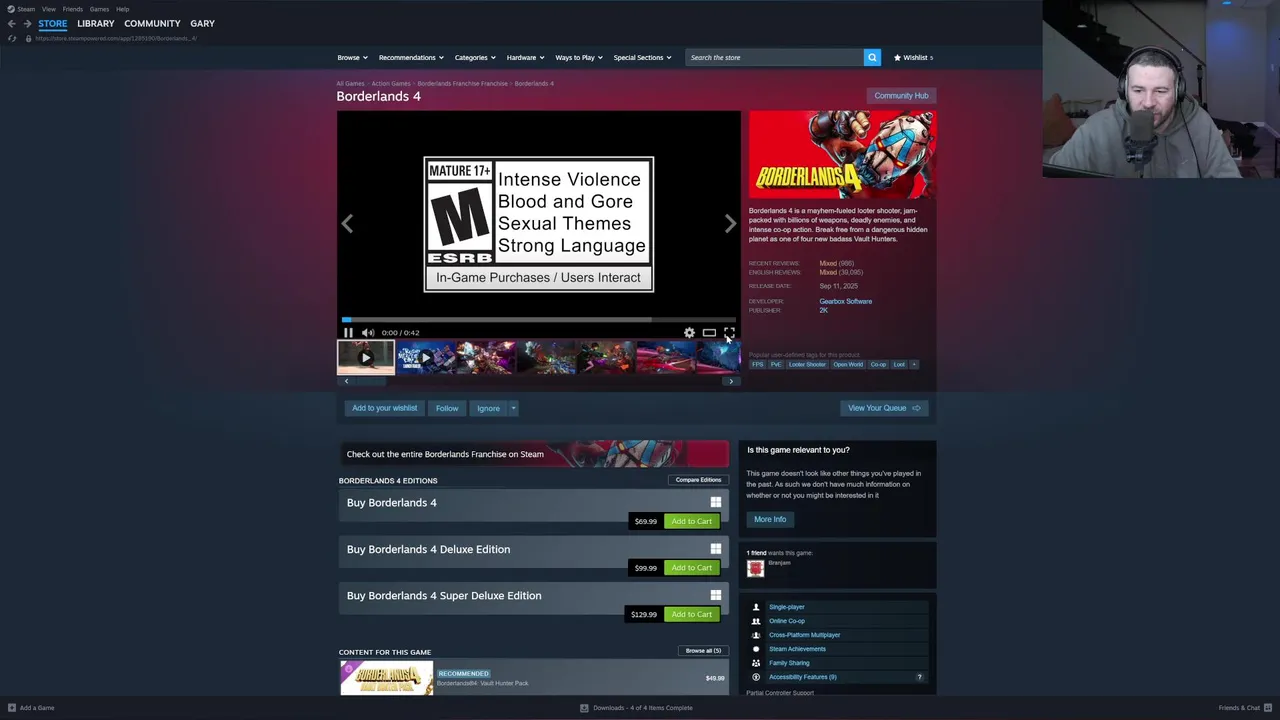Click the Looter Shooter tag

click(807, 364)
